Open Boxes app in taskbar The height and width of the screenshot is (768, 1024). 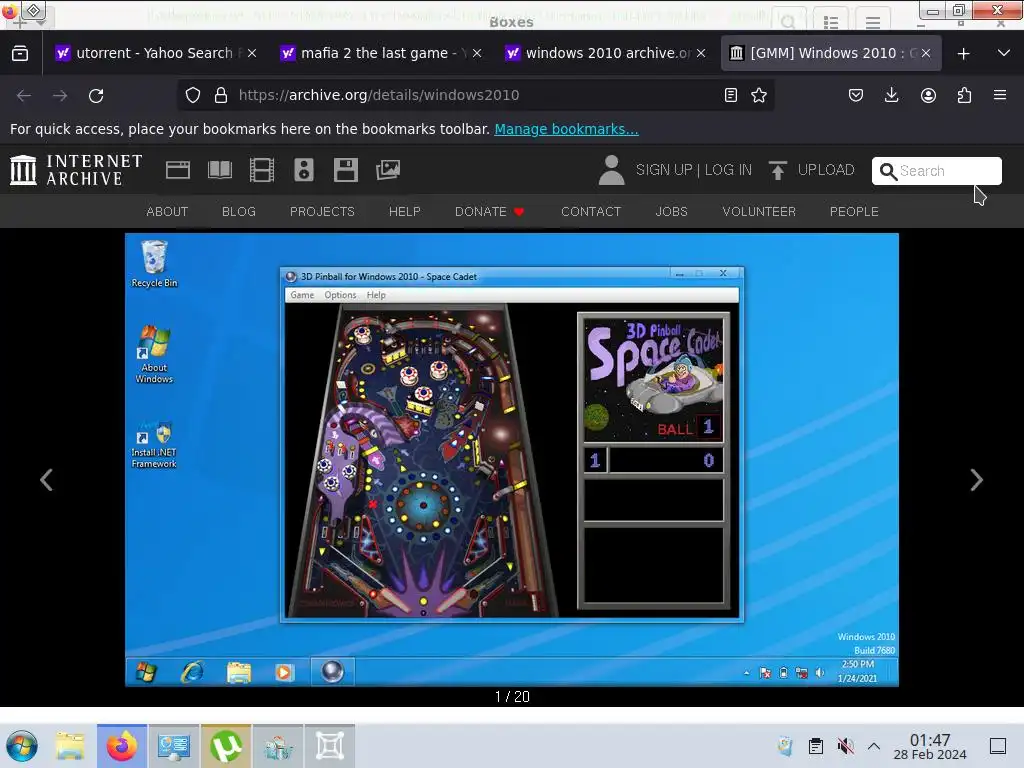tap(330, 746)
